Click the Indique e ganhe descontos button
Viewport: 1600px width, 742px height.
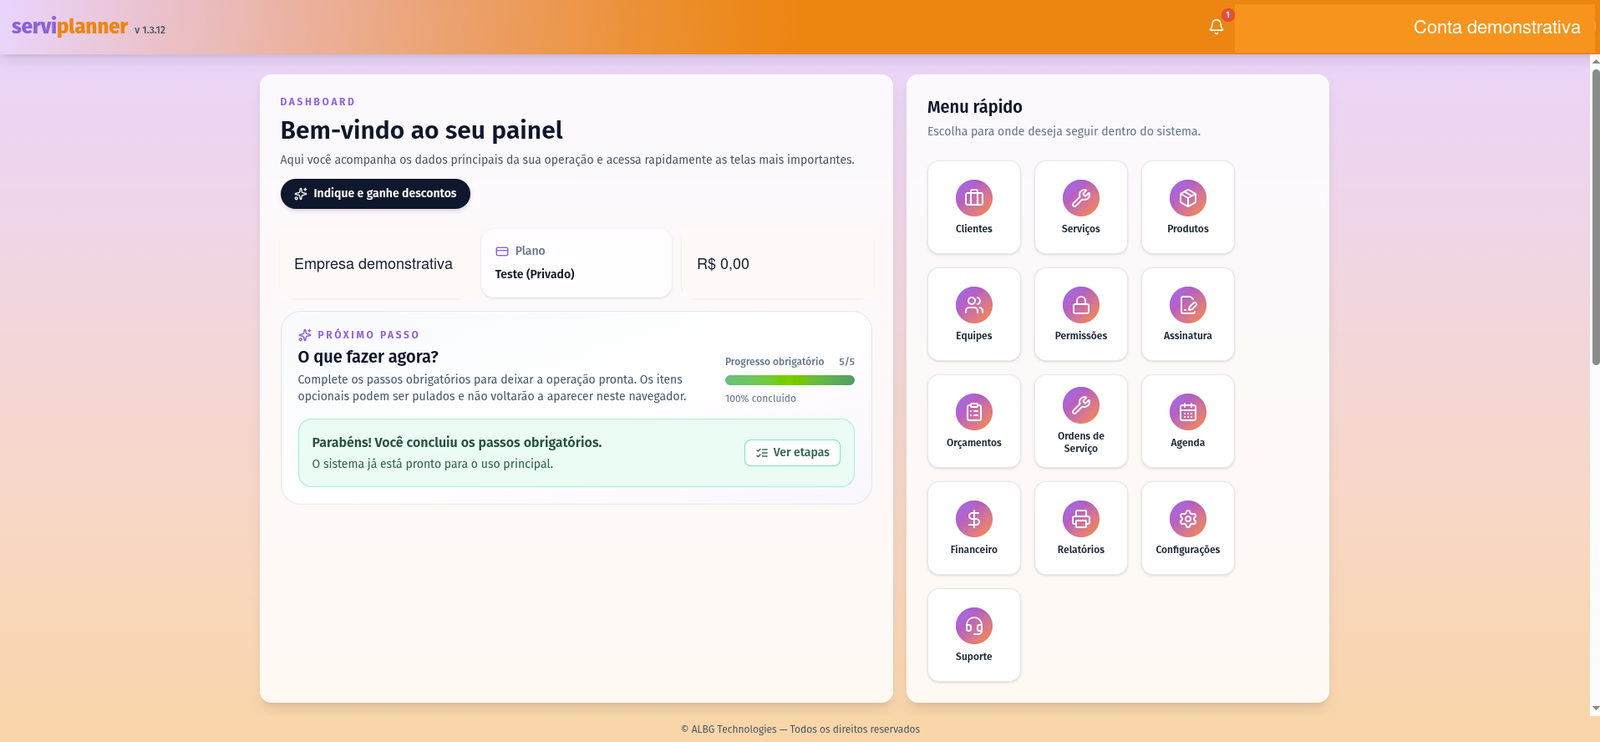[375, 194]
